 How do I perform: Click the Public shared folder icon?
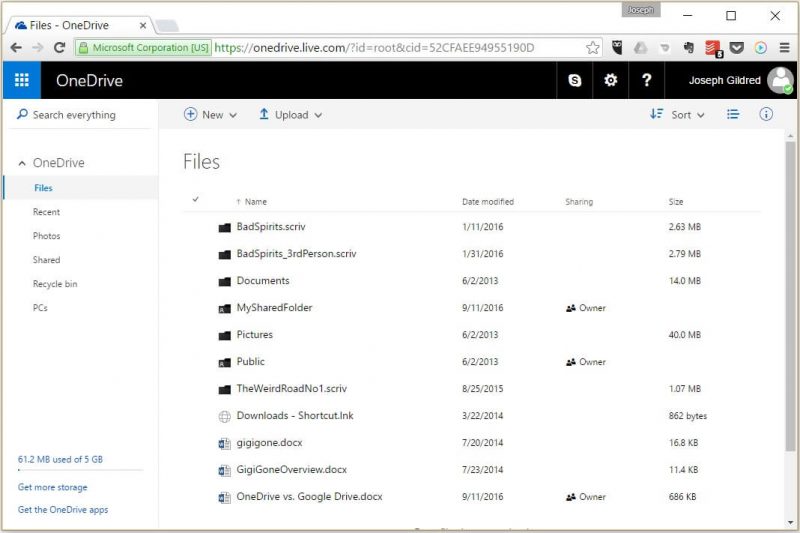(224, 363)
